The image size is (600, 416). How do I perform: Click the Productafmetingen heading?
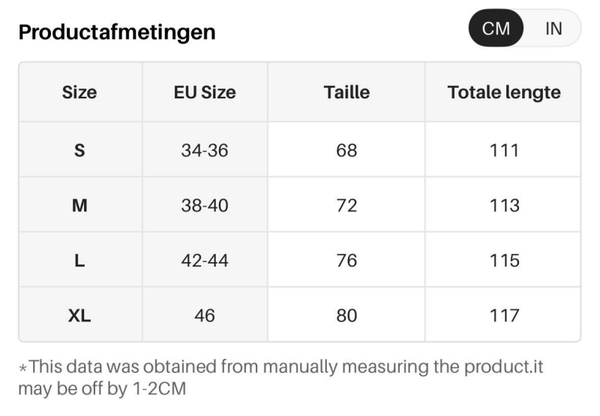click(117, 32)
